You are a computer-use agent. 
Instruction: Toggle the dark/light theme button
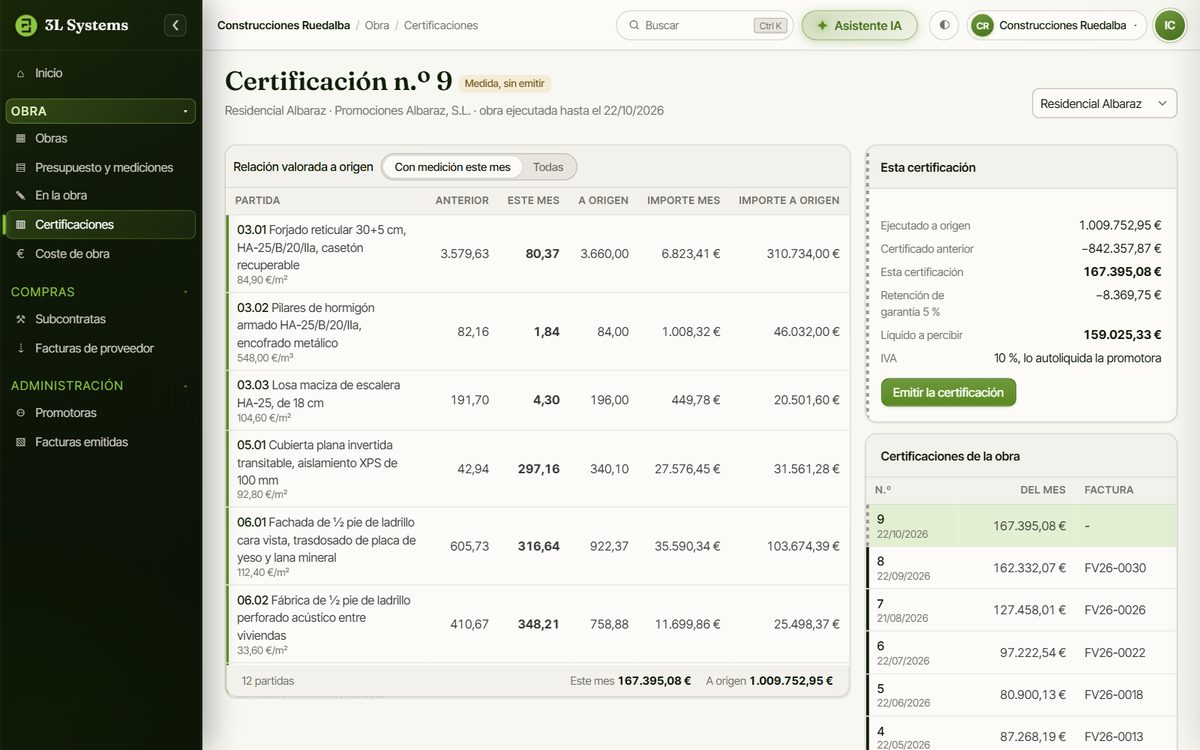click(944, 25)
